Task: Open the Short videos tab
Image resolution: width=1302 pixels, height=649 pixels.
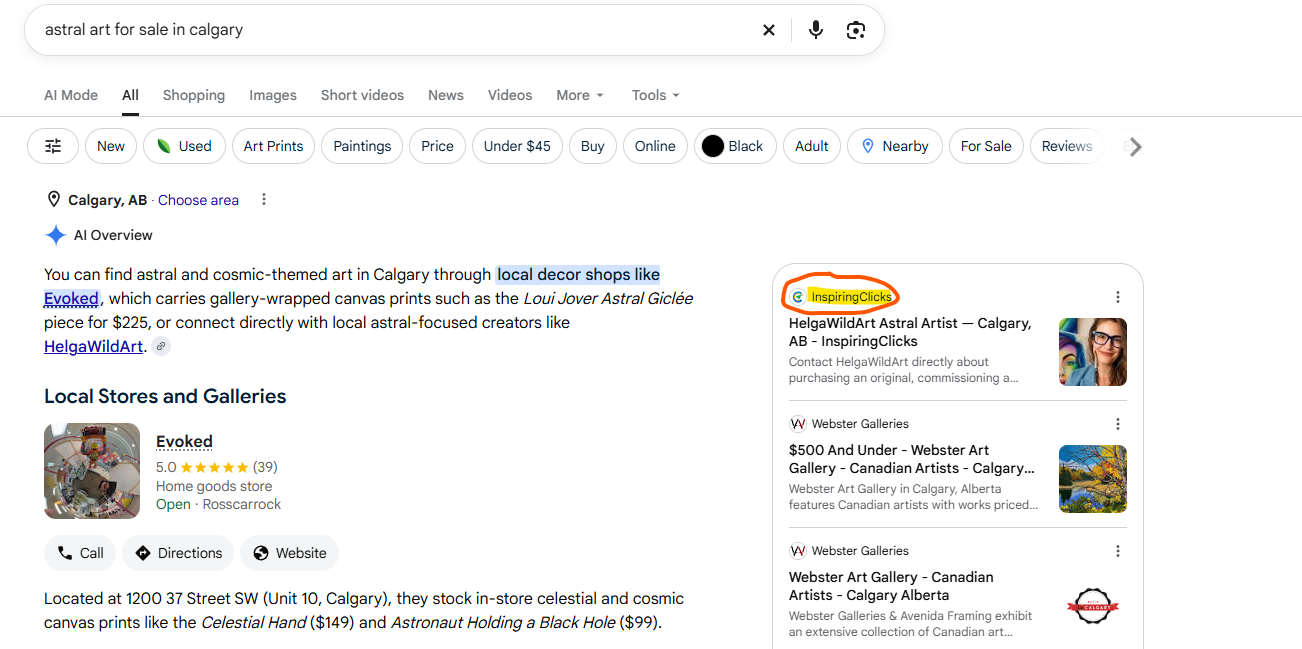Action: [x=362, y=95]
